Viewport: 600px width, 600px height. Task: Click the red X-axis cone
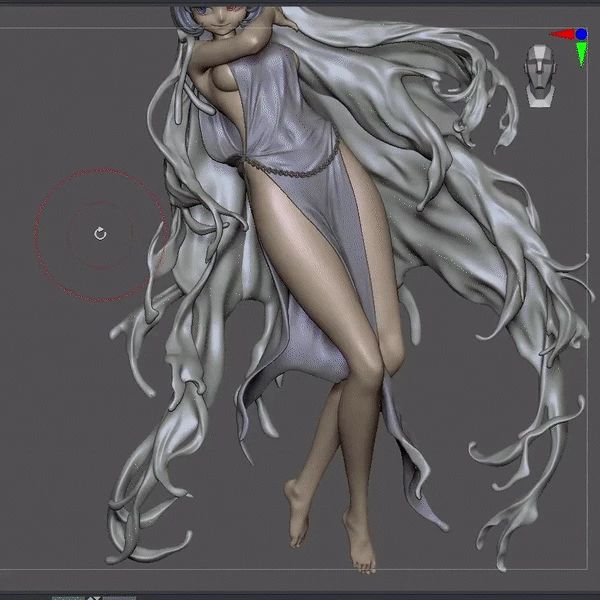tap(562, 34)
